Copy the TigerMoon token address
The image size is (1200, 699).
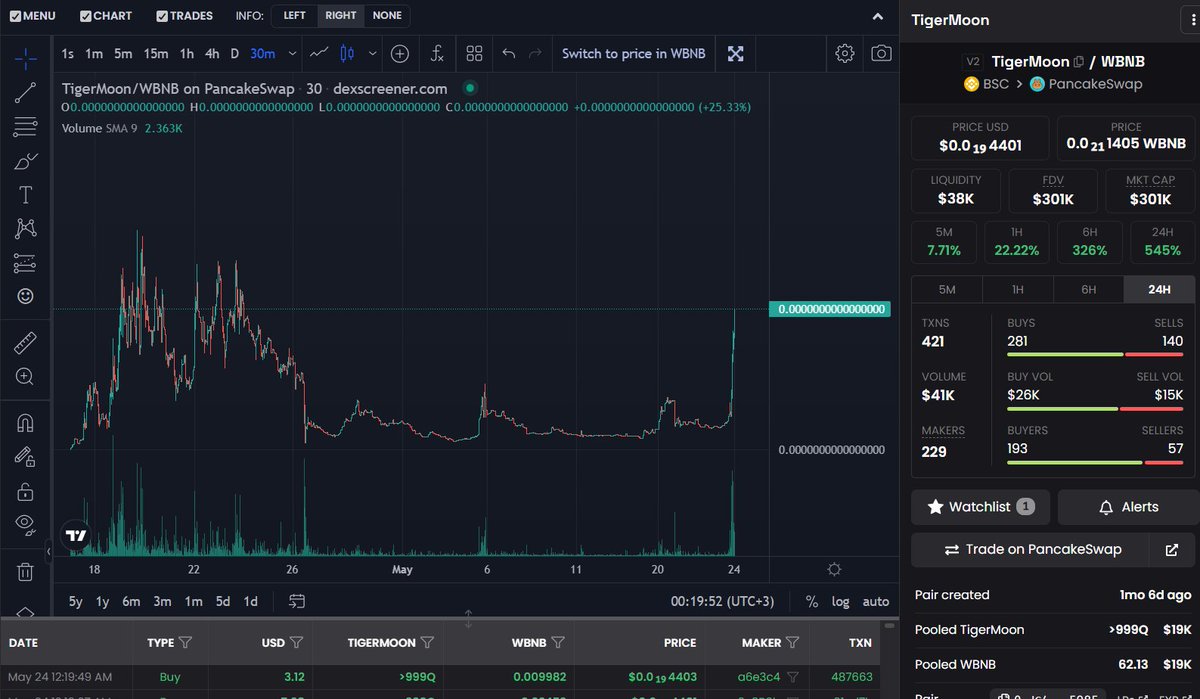1079,61
